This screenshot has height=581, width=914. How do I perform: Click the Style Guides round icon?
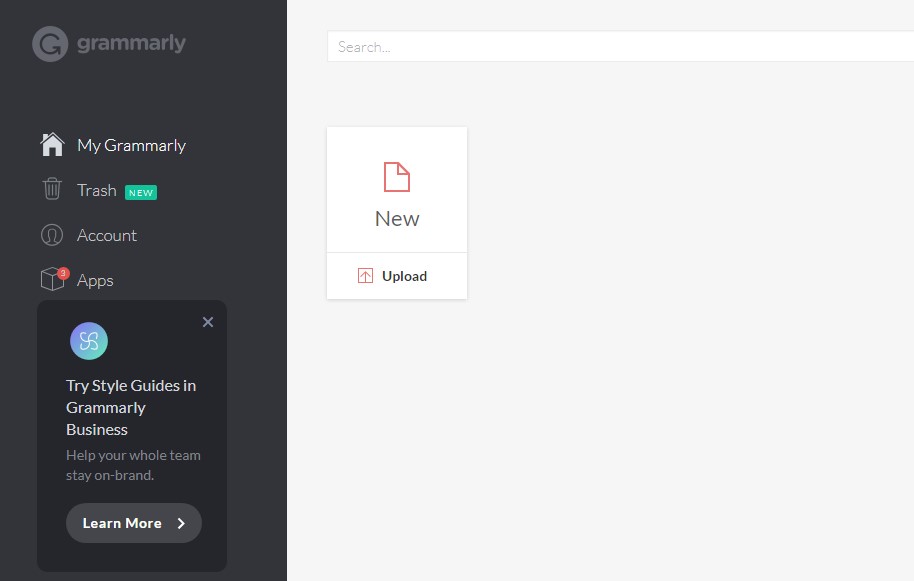[89, 341]
